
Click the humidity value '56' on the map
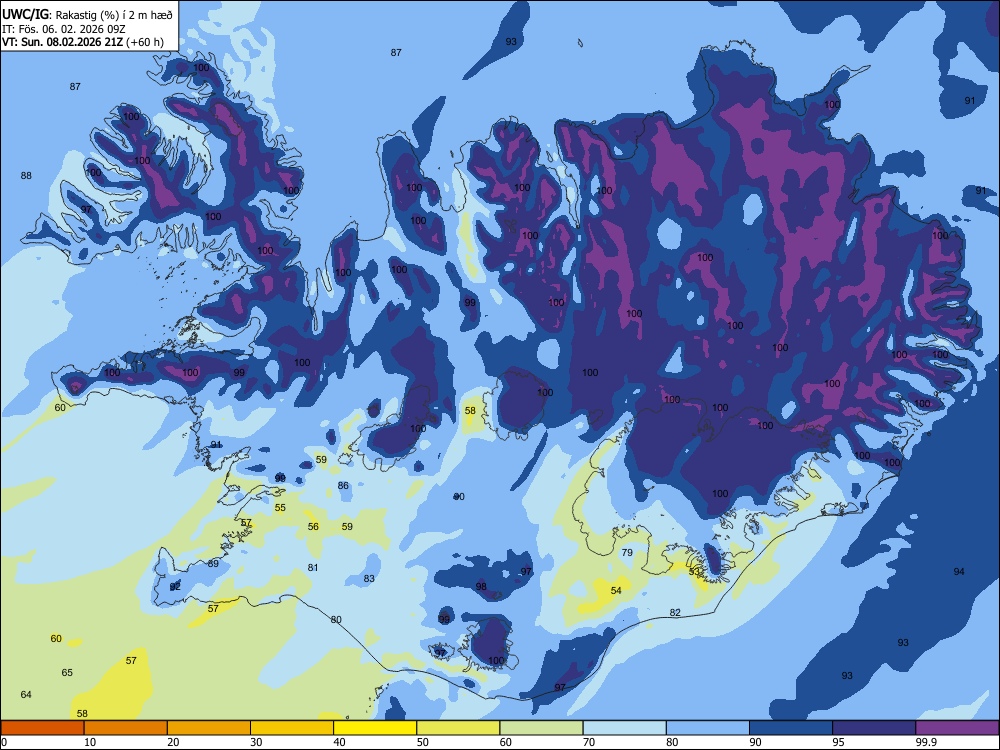coord(313,526)
